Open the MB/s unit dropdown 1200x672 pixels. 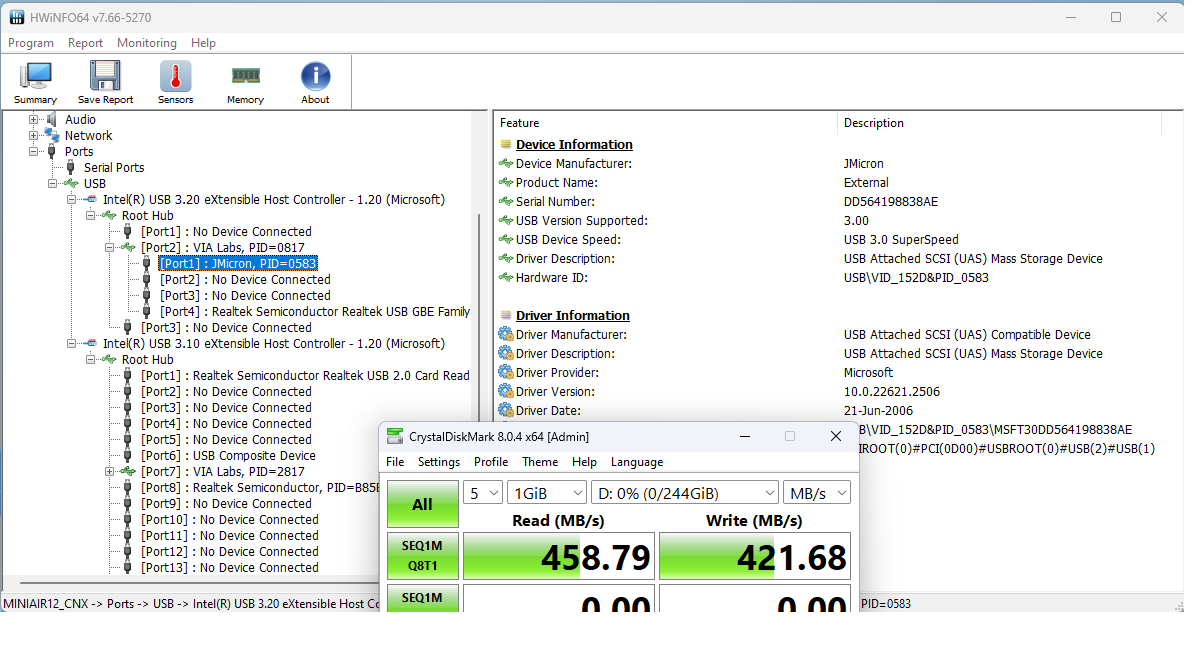pyautogui.click(x=816, y=493)
